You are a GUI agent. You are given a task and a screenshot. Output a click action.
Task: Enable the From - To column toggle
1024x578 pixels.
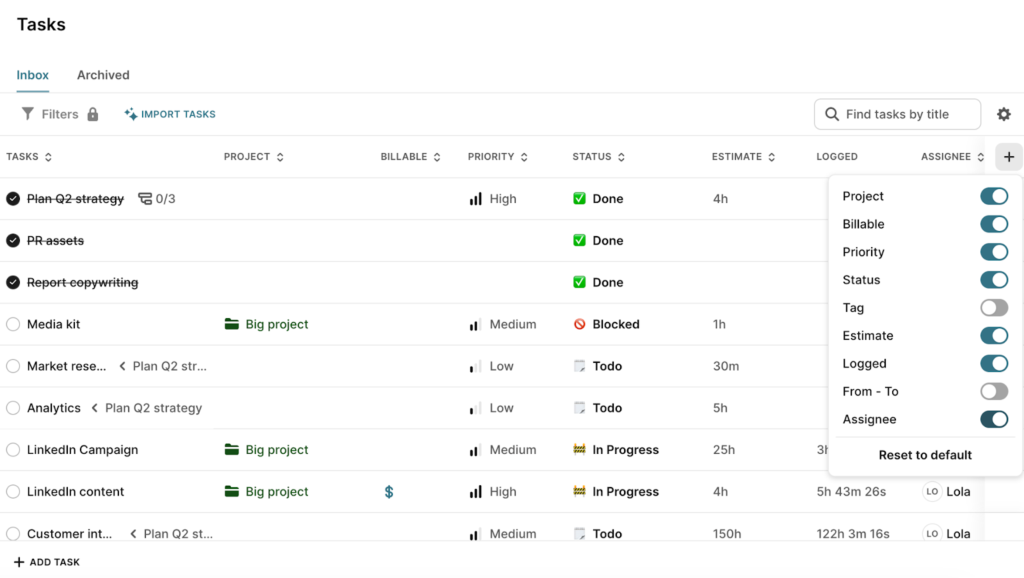(x=993, y=392)
